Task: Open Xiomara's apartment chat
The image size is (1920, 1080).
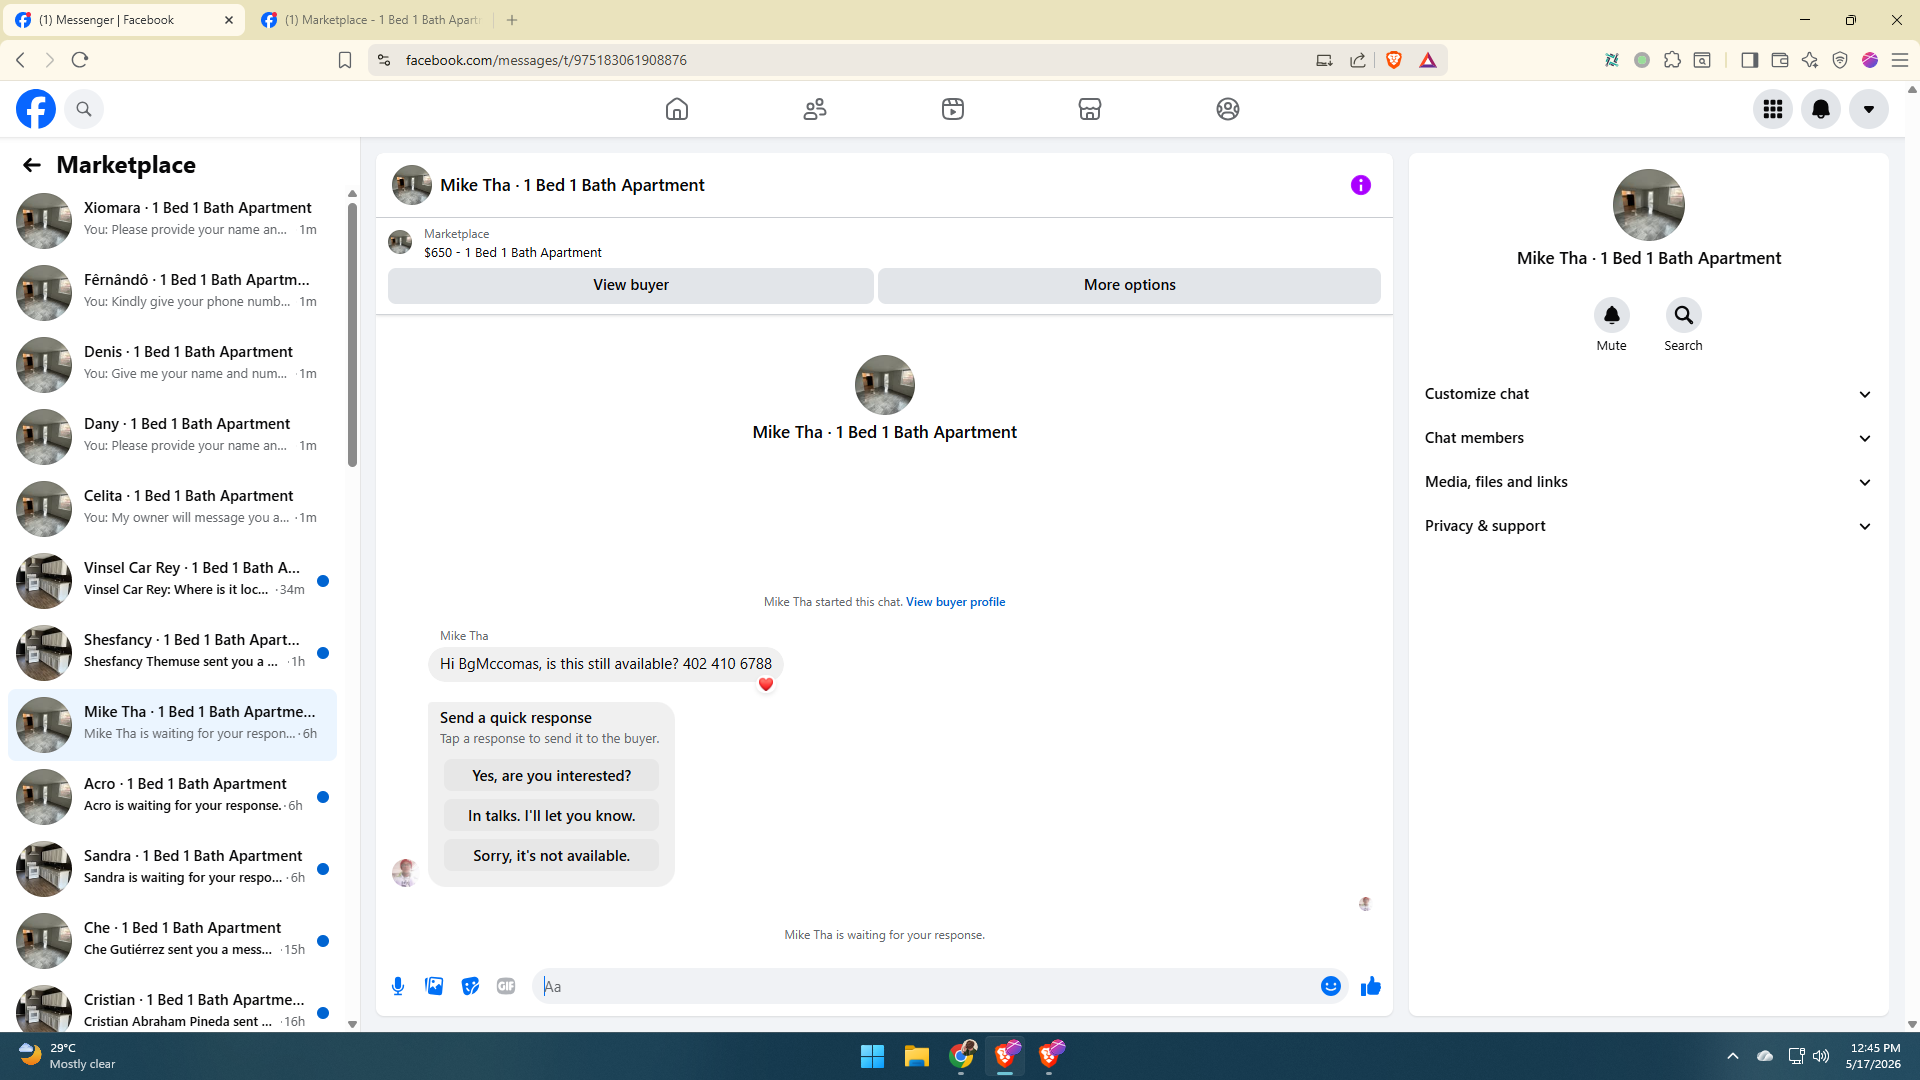Action: [x=172, y=220]
